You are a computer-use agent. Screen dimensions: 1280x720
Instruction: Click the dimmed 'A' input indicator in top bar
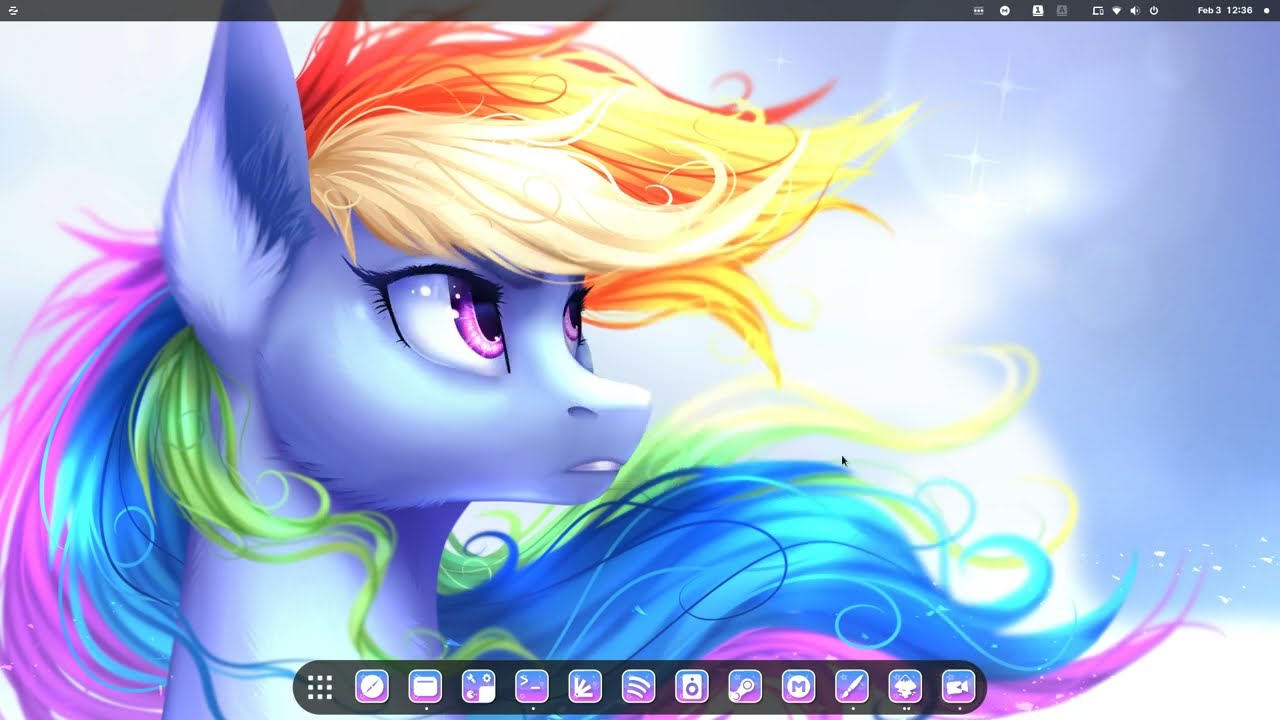pos(1062,10)
